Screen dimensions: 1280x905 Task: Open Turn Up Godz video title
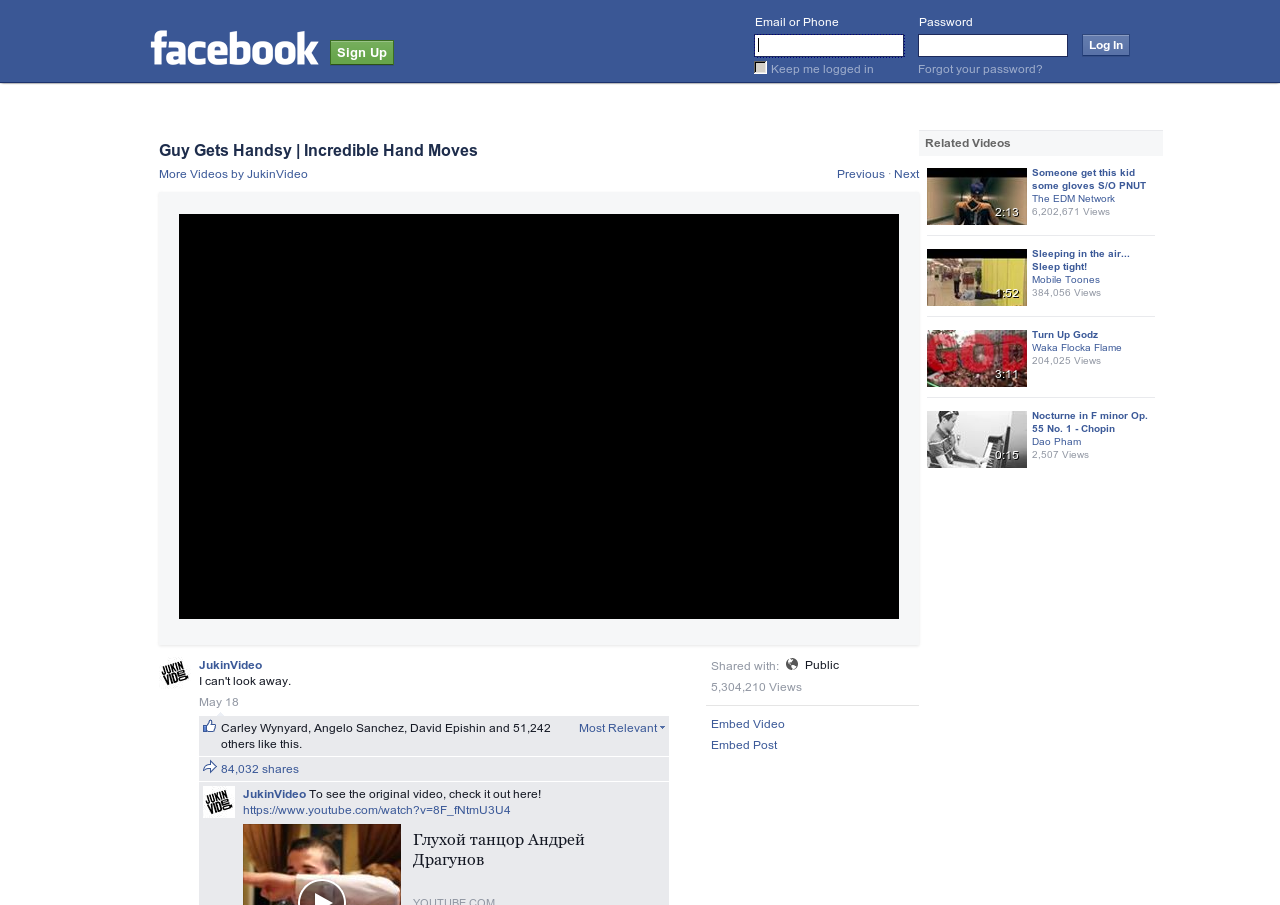[1065, 335]
